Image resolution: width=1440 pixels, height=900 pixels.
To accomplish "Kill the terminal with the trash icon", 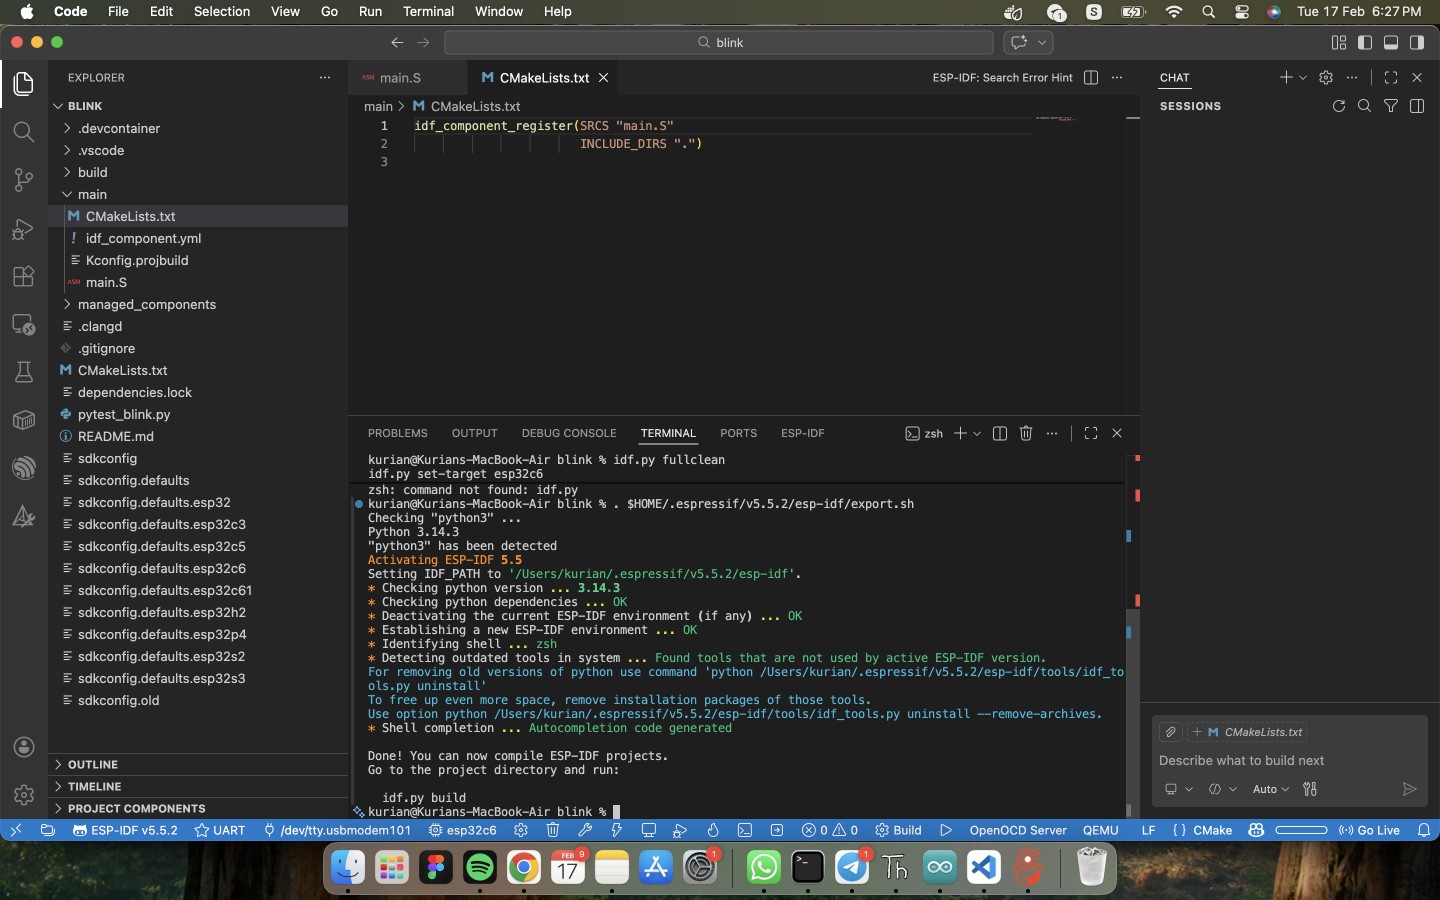I will pos(1026,433).
